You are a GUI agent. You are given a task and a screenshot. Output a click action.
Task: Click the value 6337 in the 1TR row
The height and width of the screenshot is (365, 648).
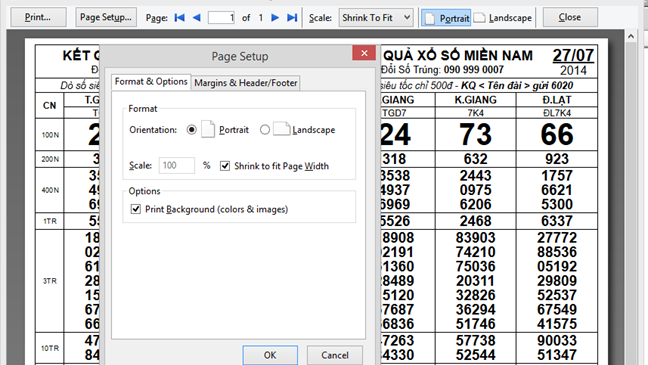tap(557, 221)
